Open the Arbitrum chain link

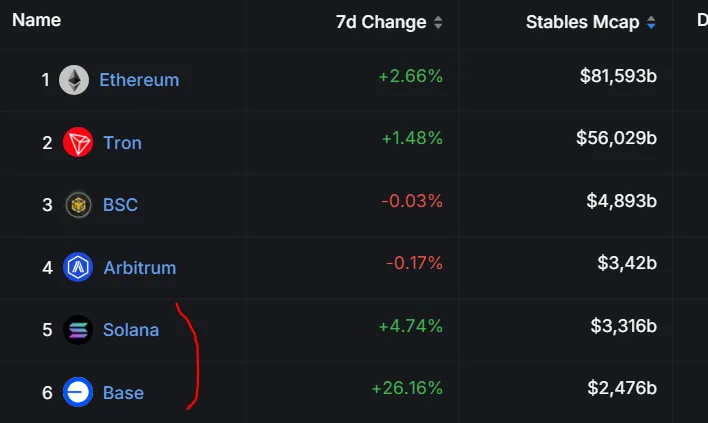tap(139, 267)
